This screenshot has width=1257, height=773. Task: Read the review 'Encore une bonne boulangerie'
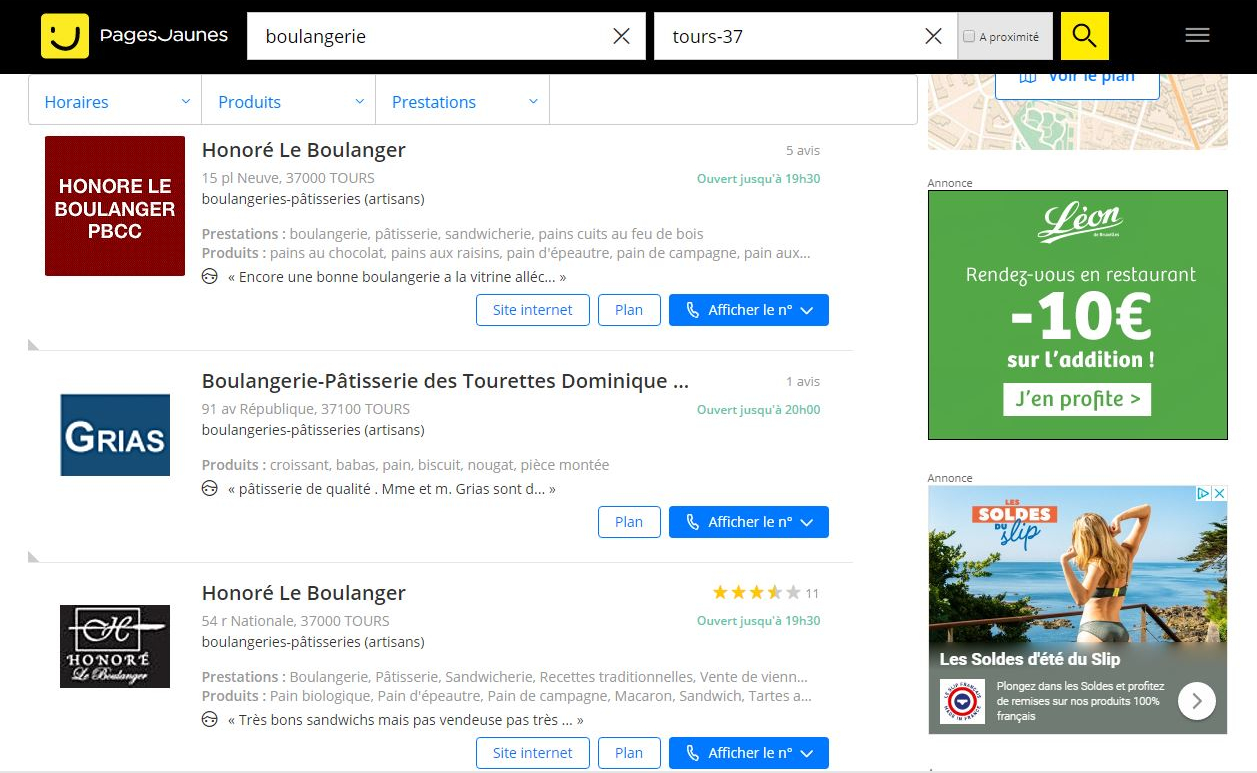click(x=397, y=277)
